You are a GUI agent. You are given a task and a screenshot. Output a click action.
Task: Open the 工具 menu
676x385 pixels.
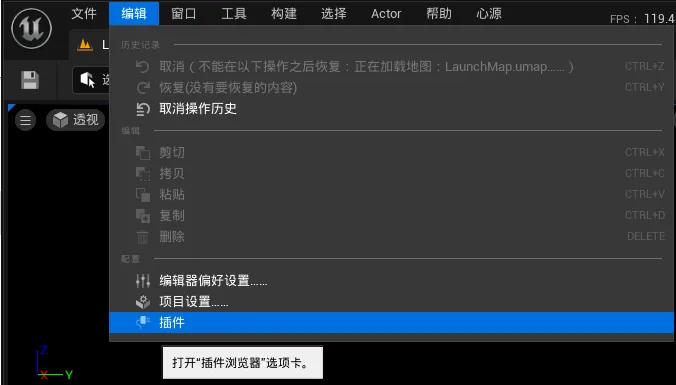[234, 13]
